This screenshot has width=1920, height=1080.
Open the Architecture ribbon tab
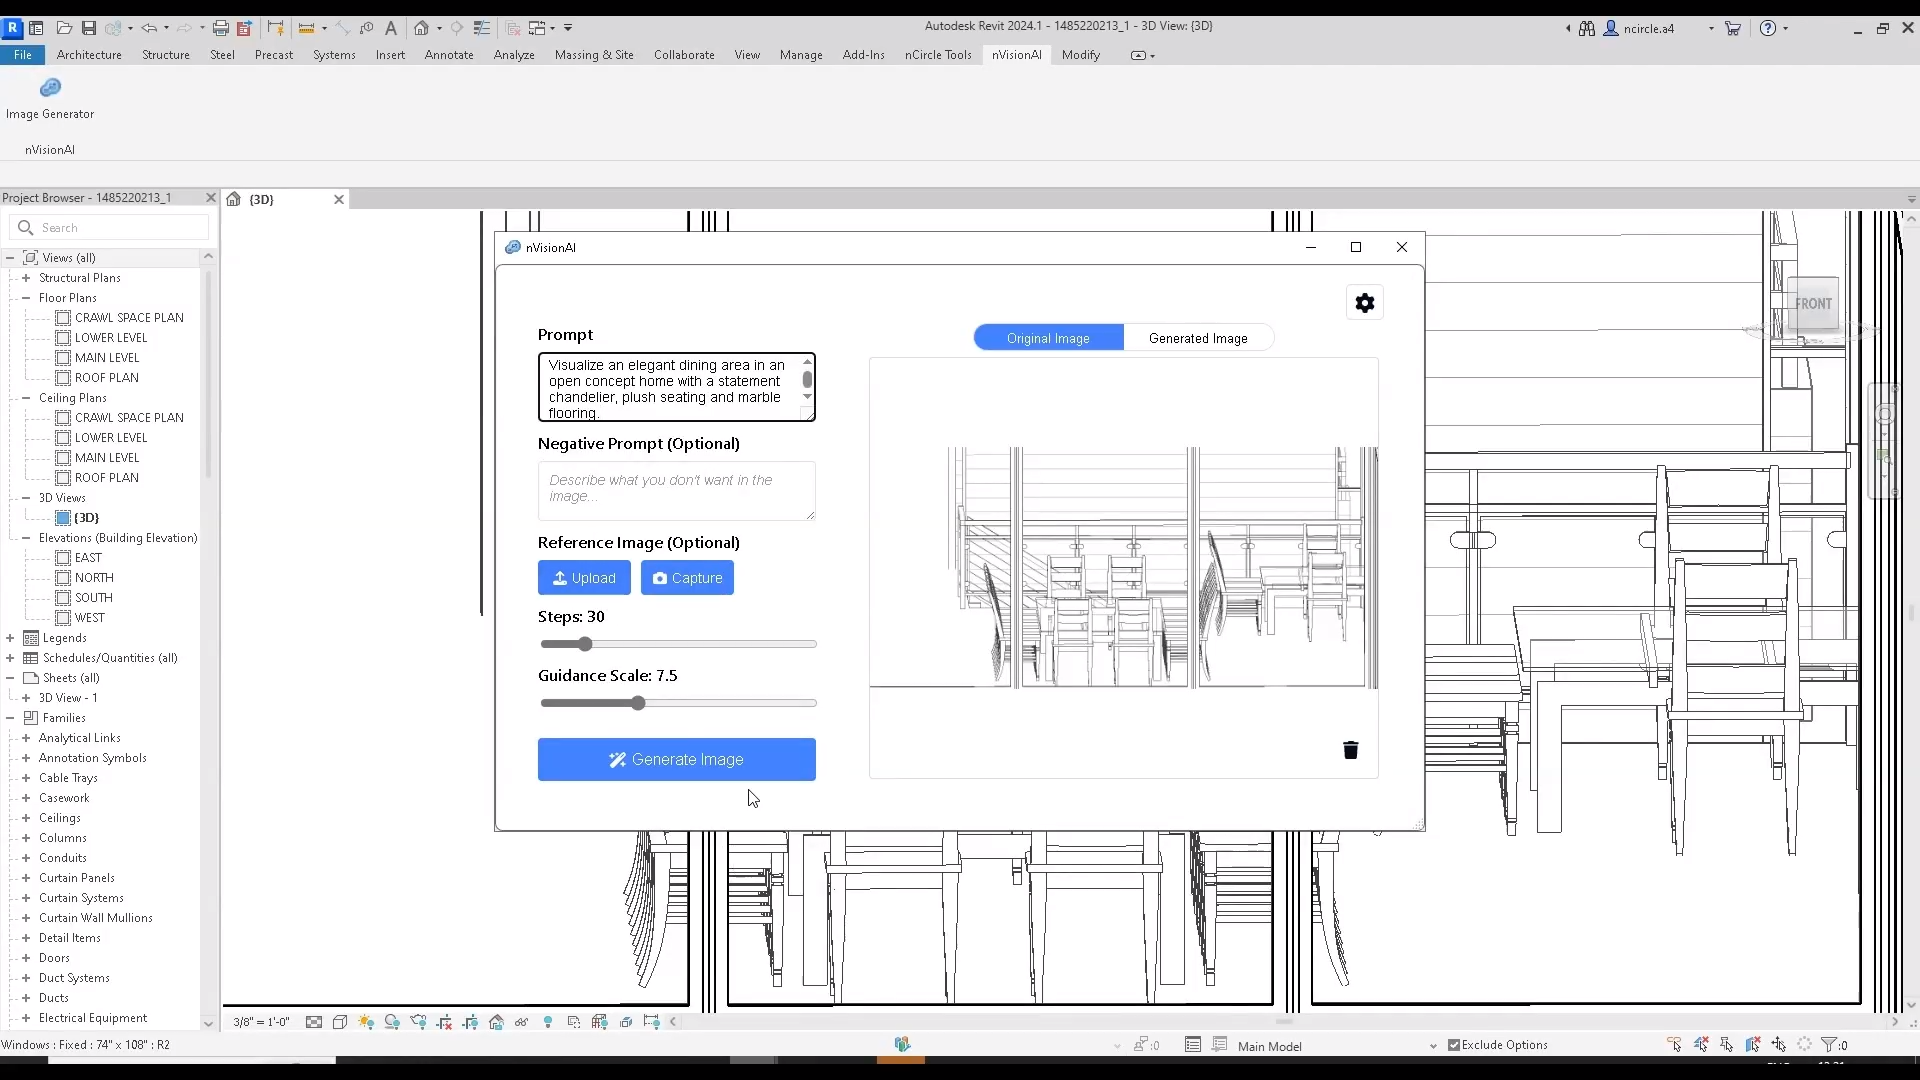click(x=89, y=55)
